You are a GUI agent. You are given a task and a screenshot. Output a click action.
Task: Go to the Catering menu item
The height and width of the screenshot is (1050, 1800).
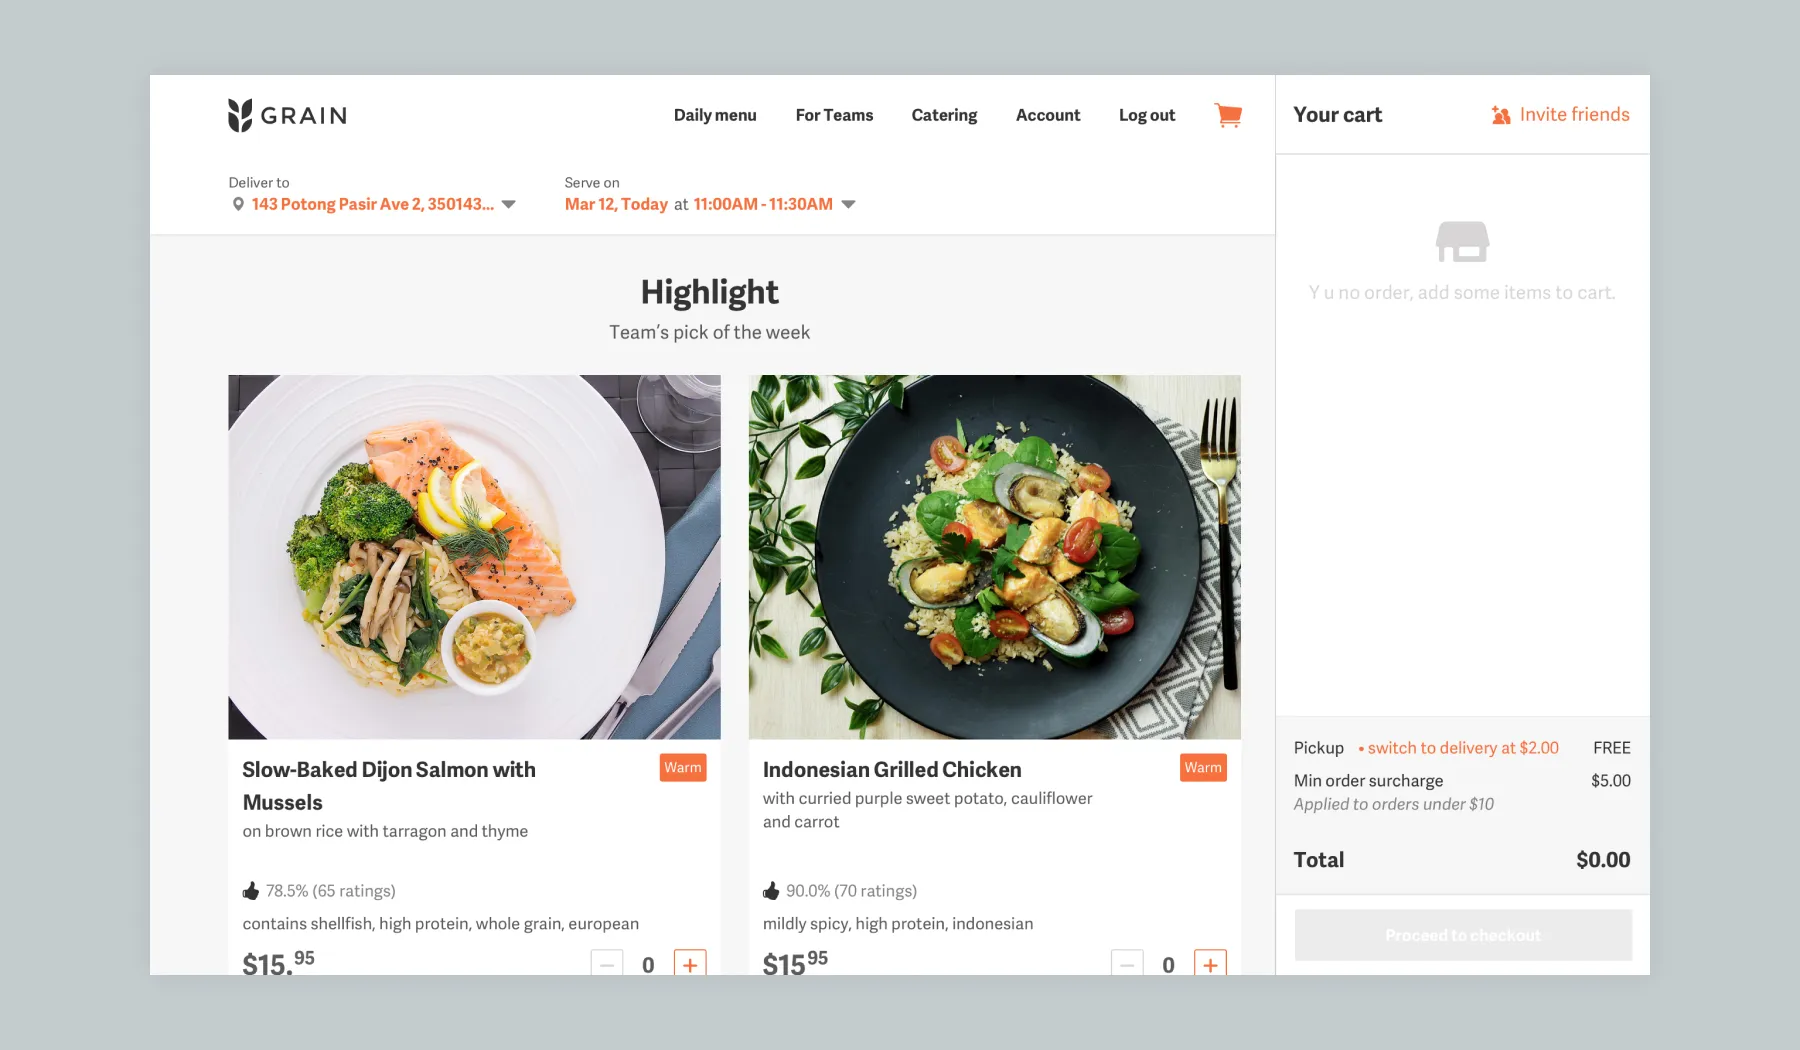[x=944, y=115]
